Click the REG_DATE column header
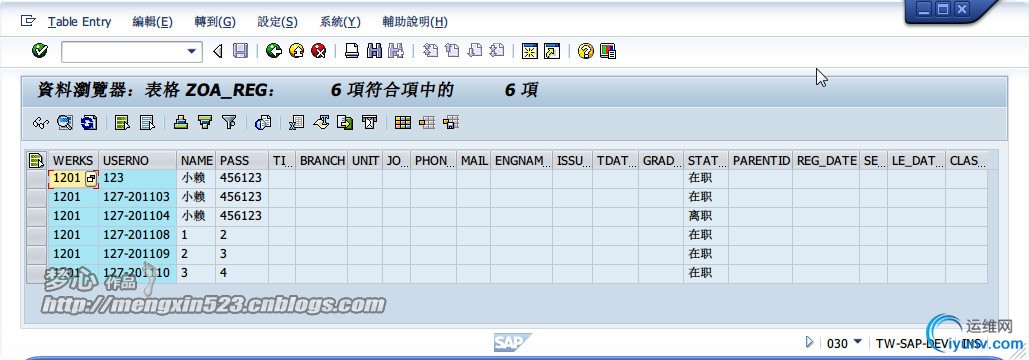The height and width of the screenshot is (360, 1029). click(826, 161)
